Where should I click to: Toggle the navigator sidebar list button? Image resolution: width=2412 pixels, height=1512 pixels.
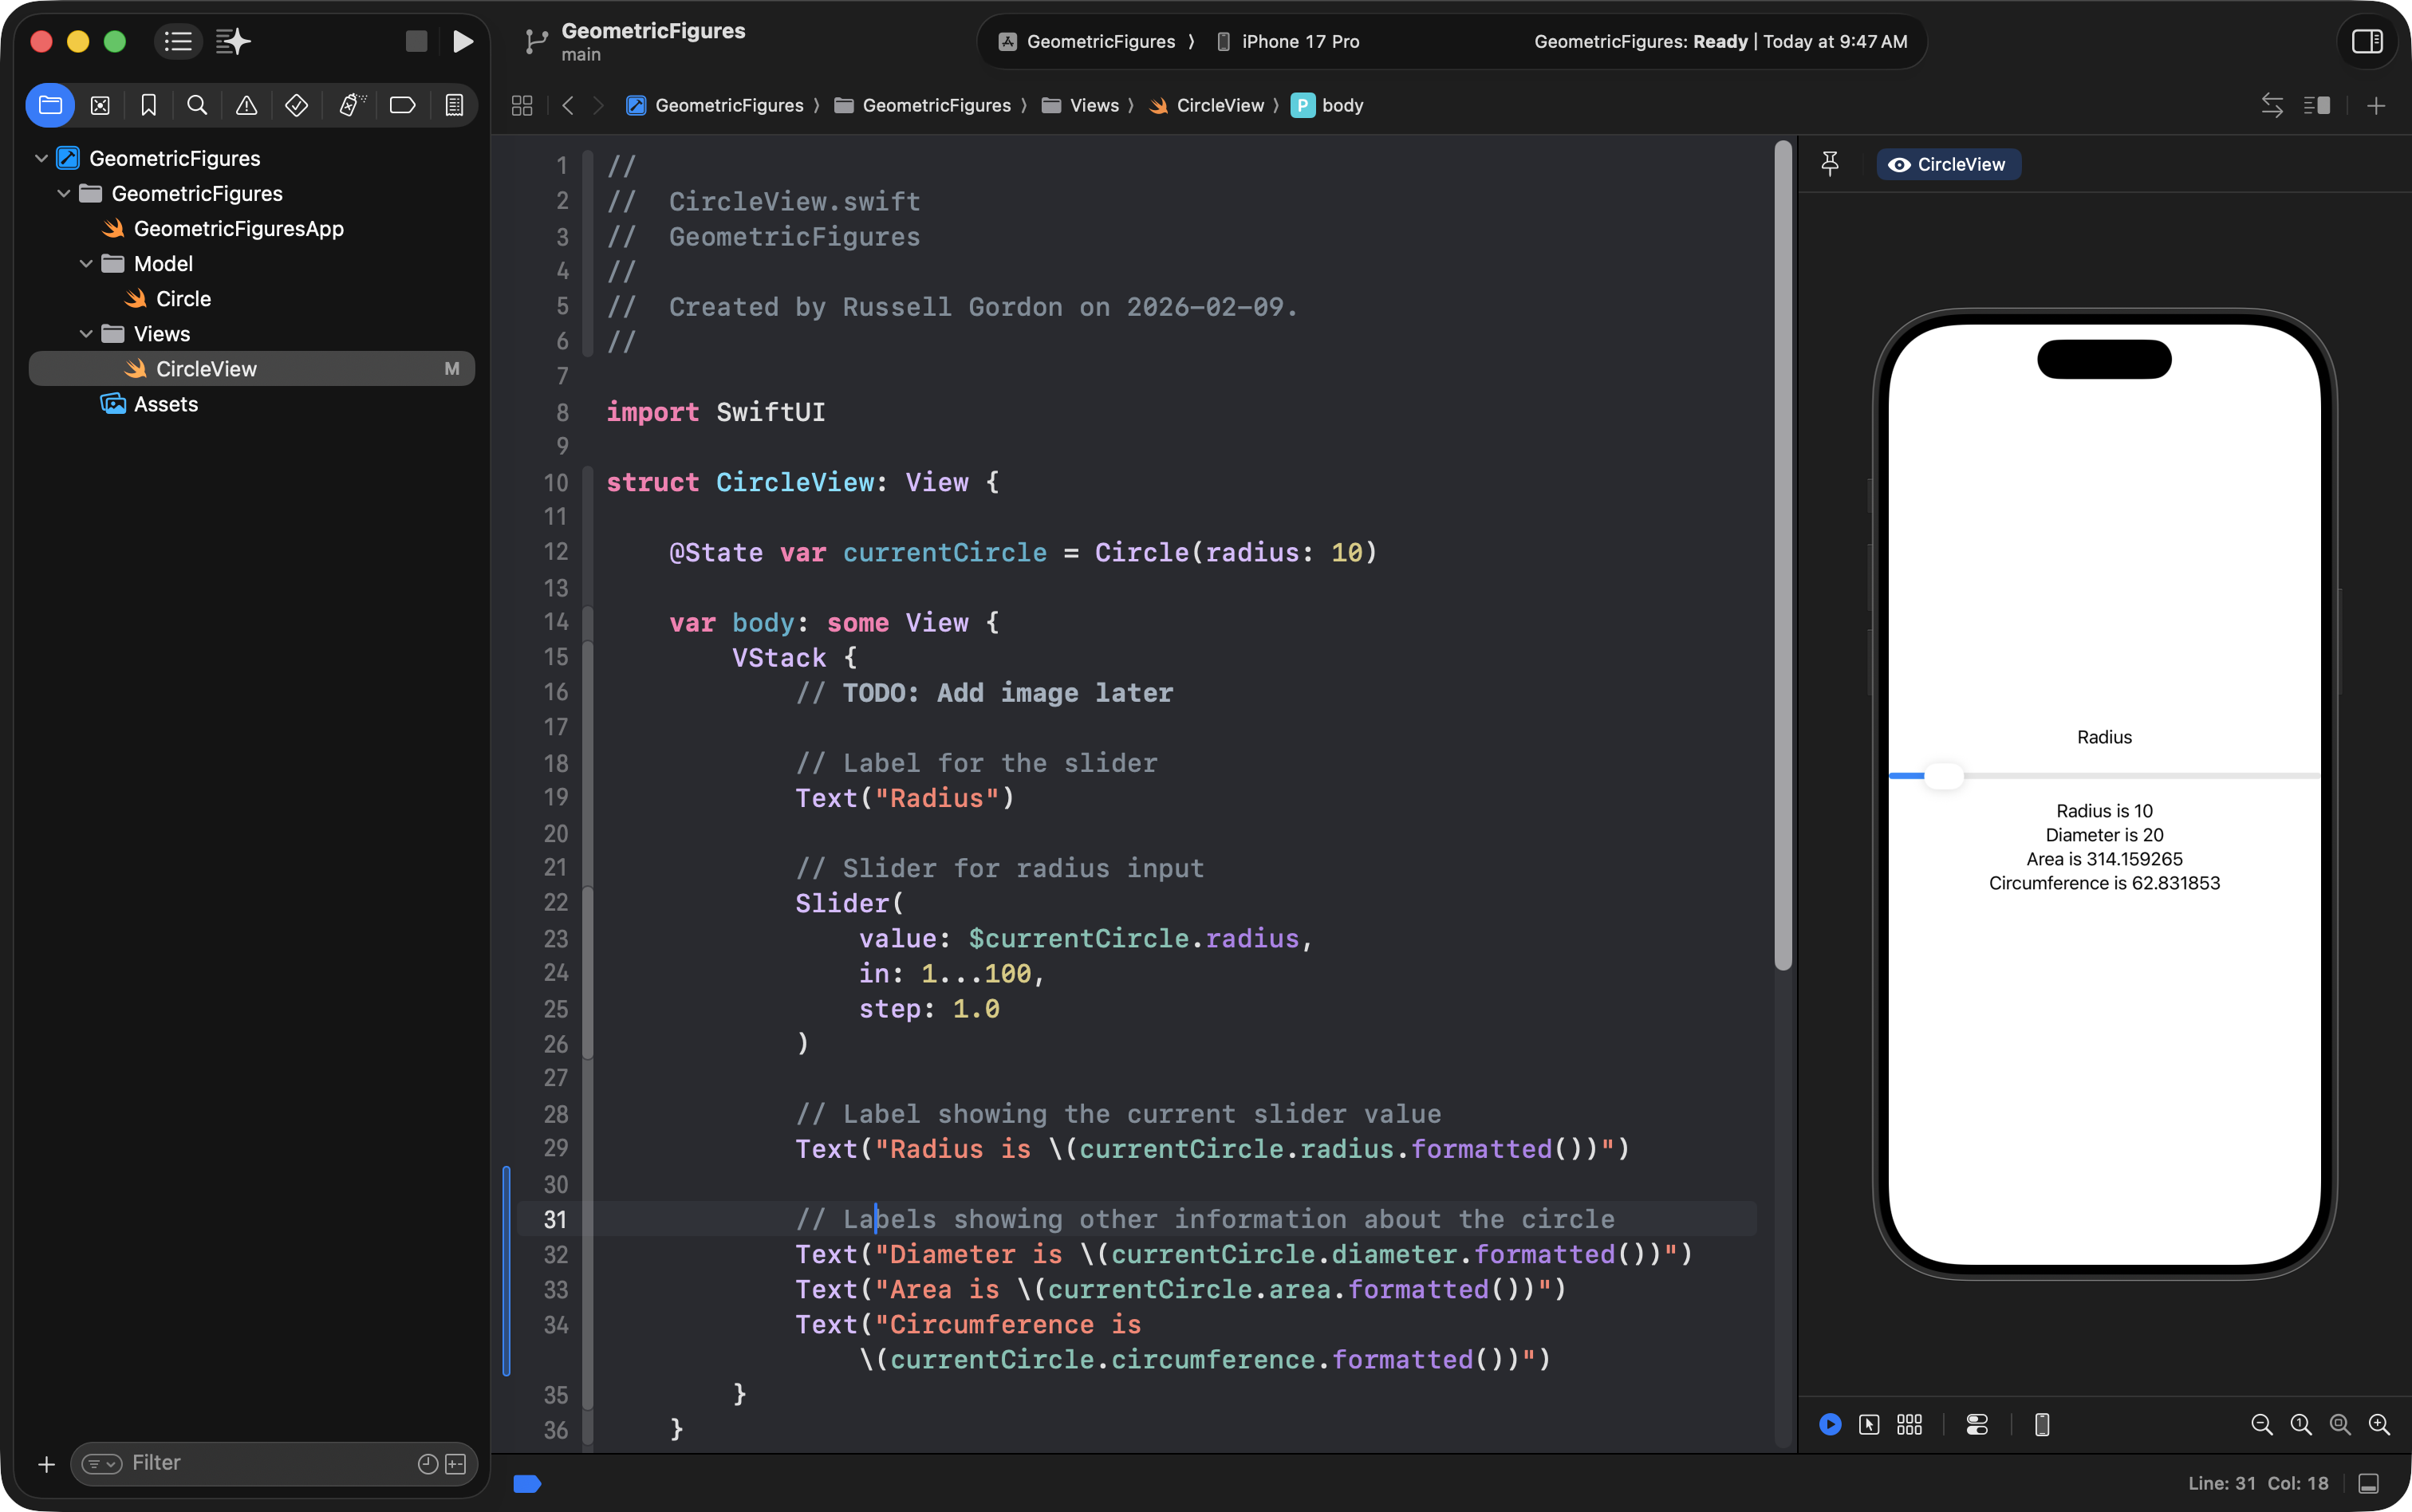point(178,41)
